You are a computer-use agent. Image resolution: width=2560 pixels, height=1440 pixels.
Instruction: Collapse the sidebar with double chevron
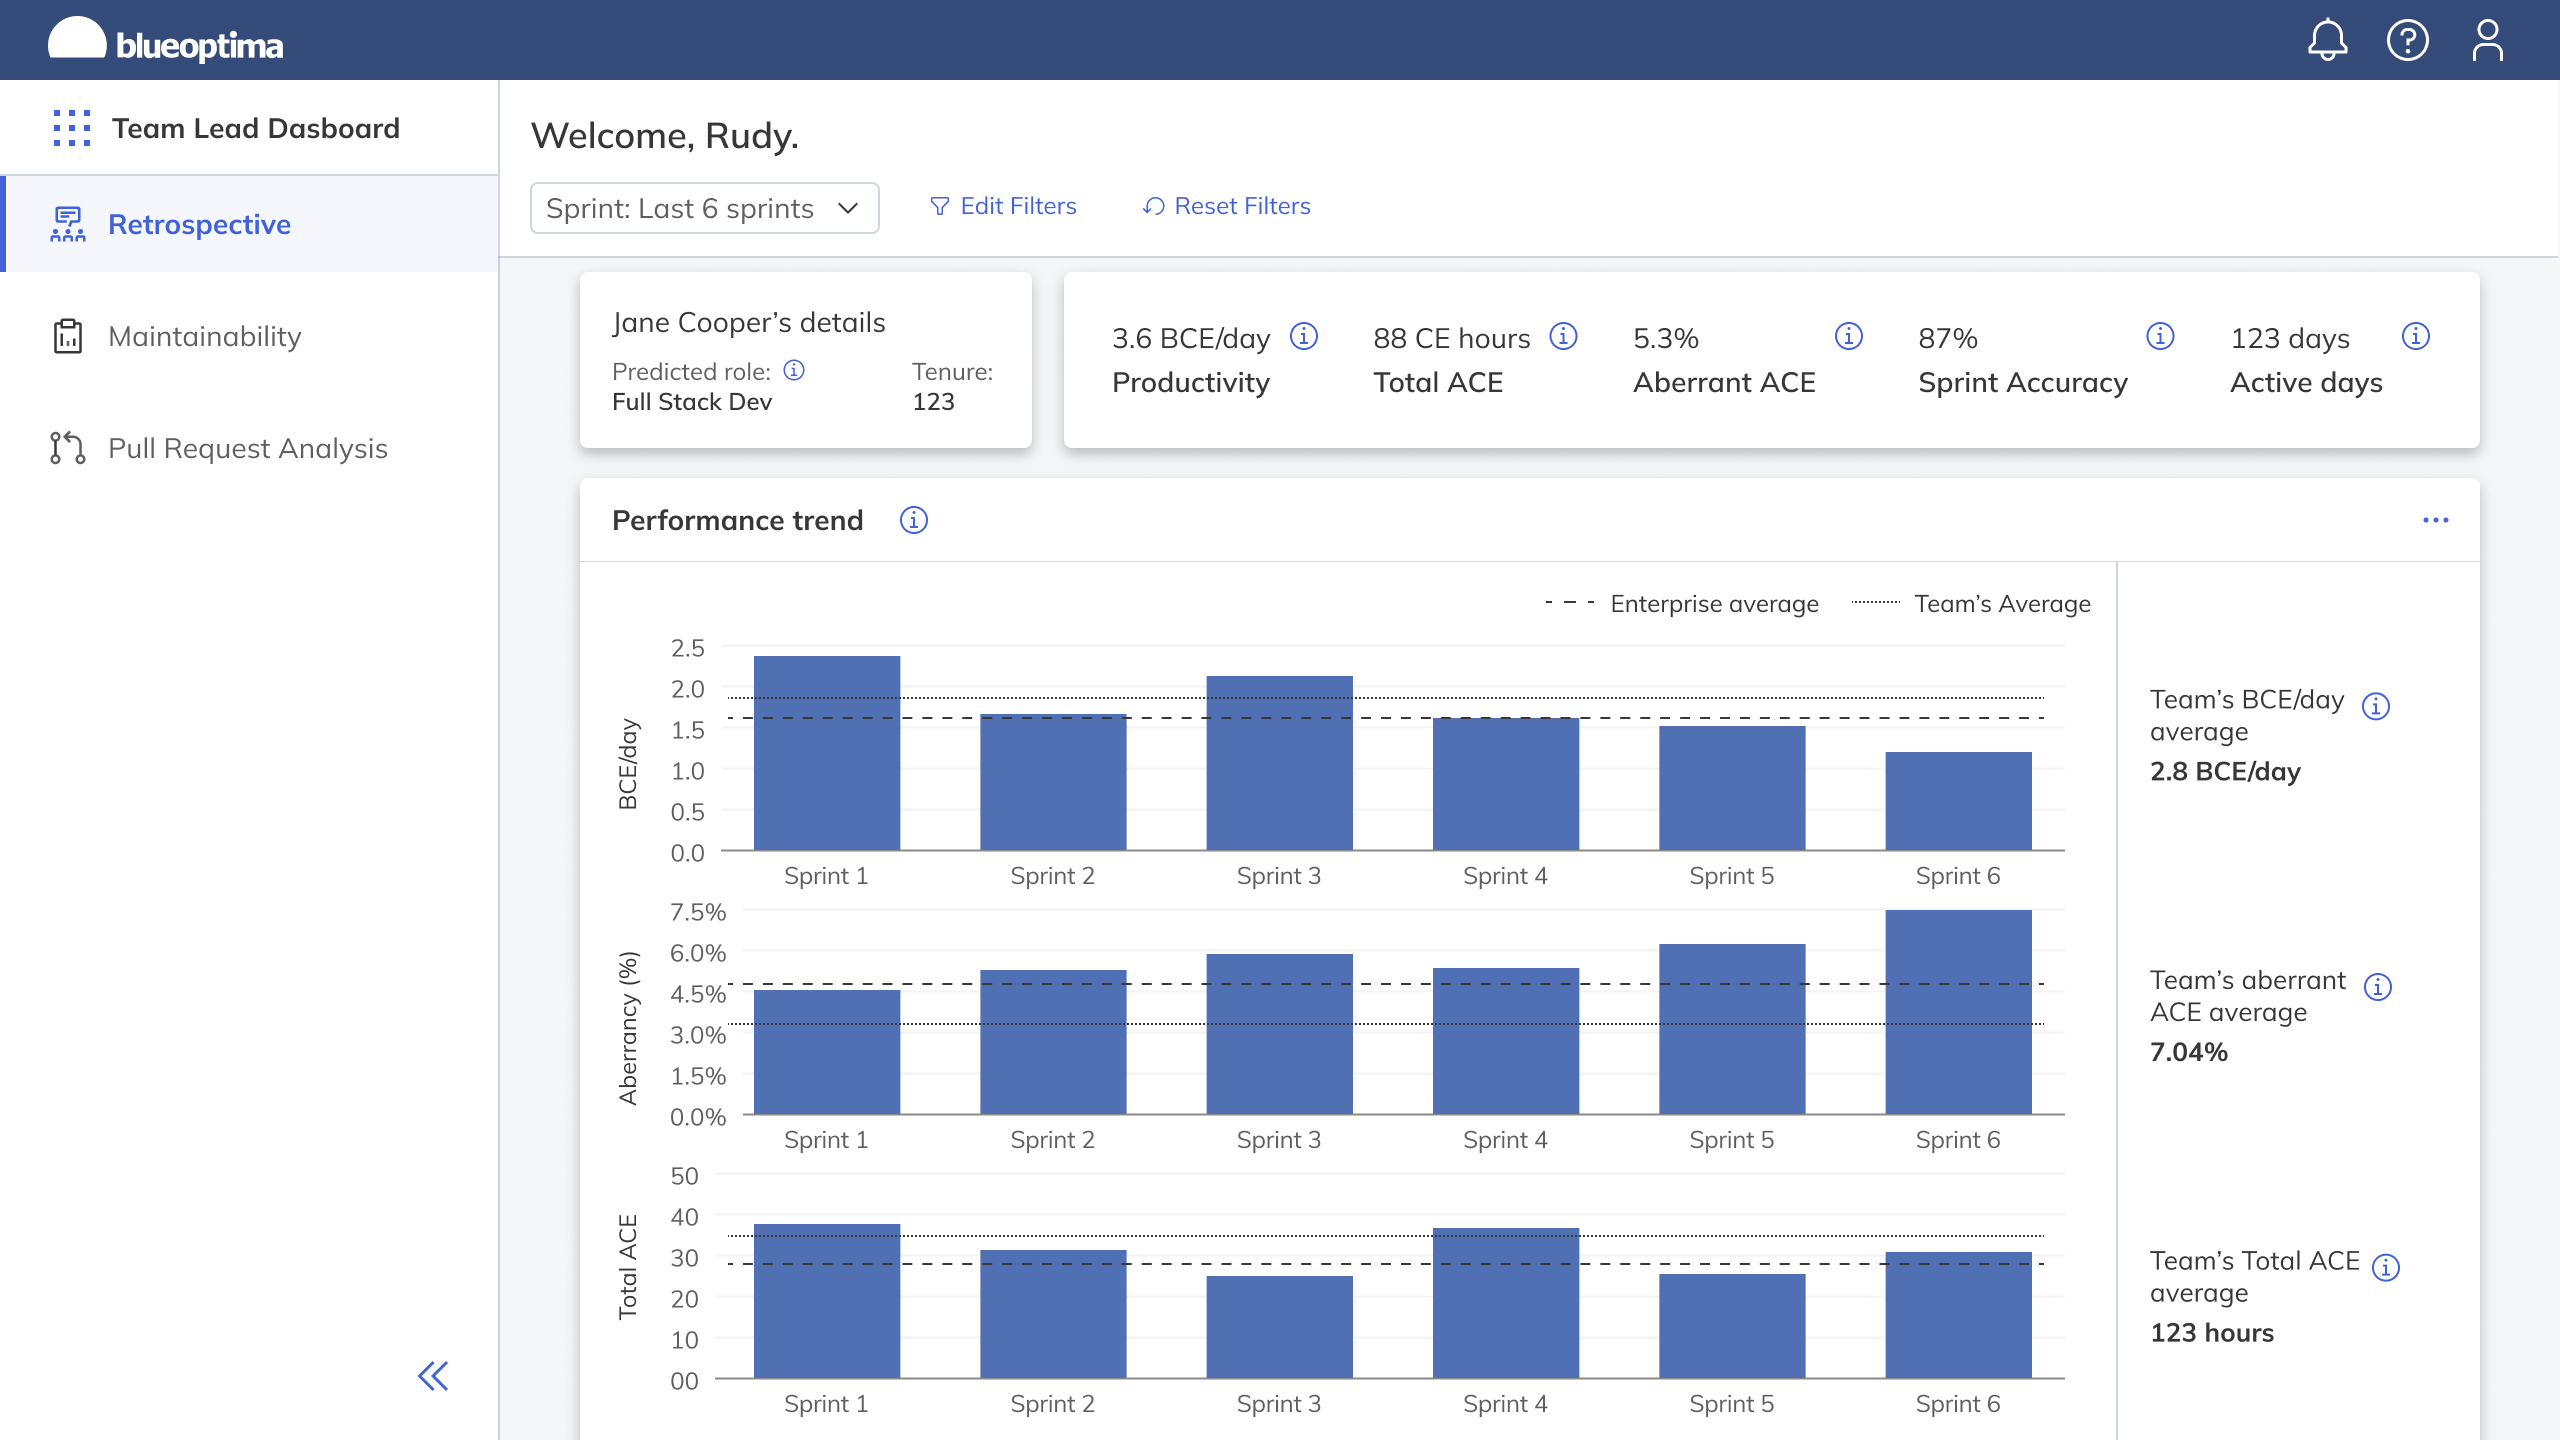(x=433, y=1376)
